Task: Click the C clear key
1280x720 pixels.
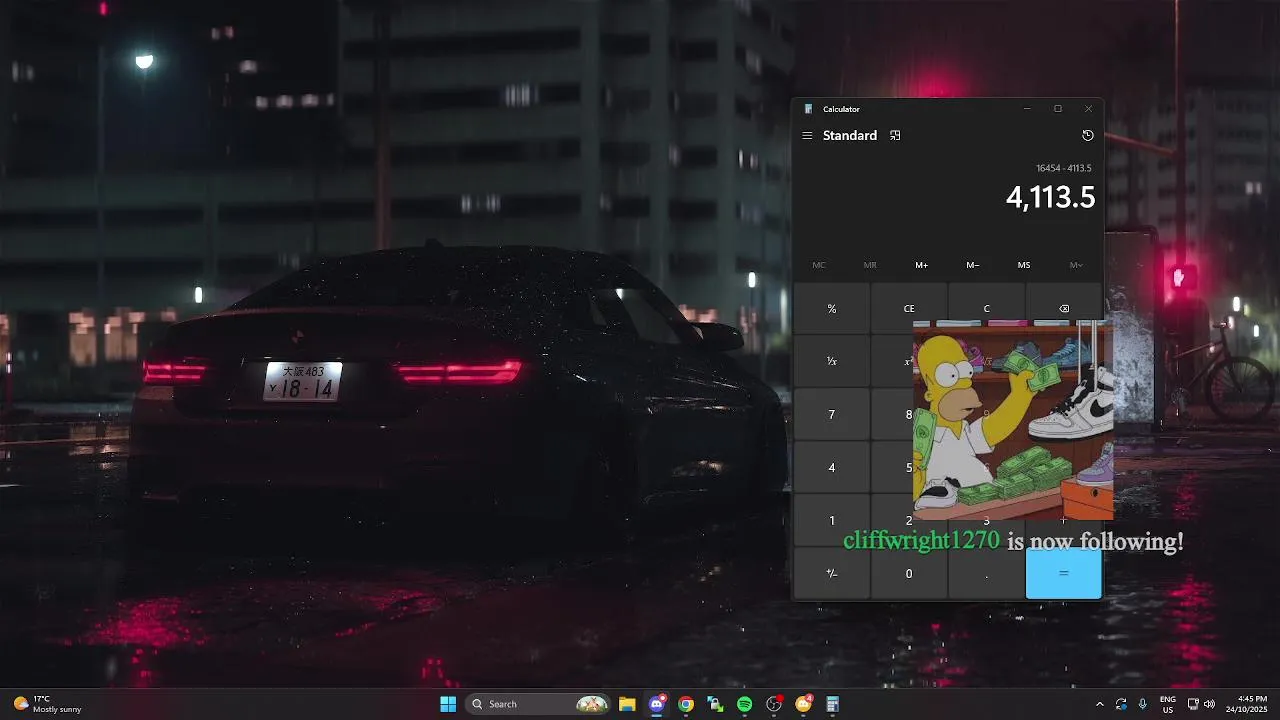Action: [986, 308]
